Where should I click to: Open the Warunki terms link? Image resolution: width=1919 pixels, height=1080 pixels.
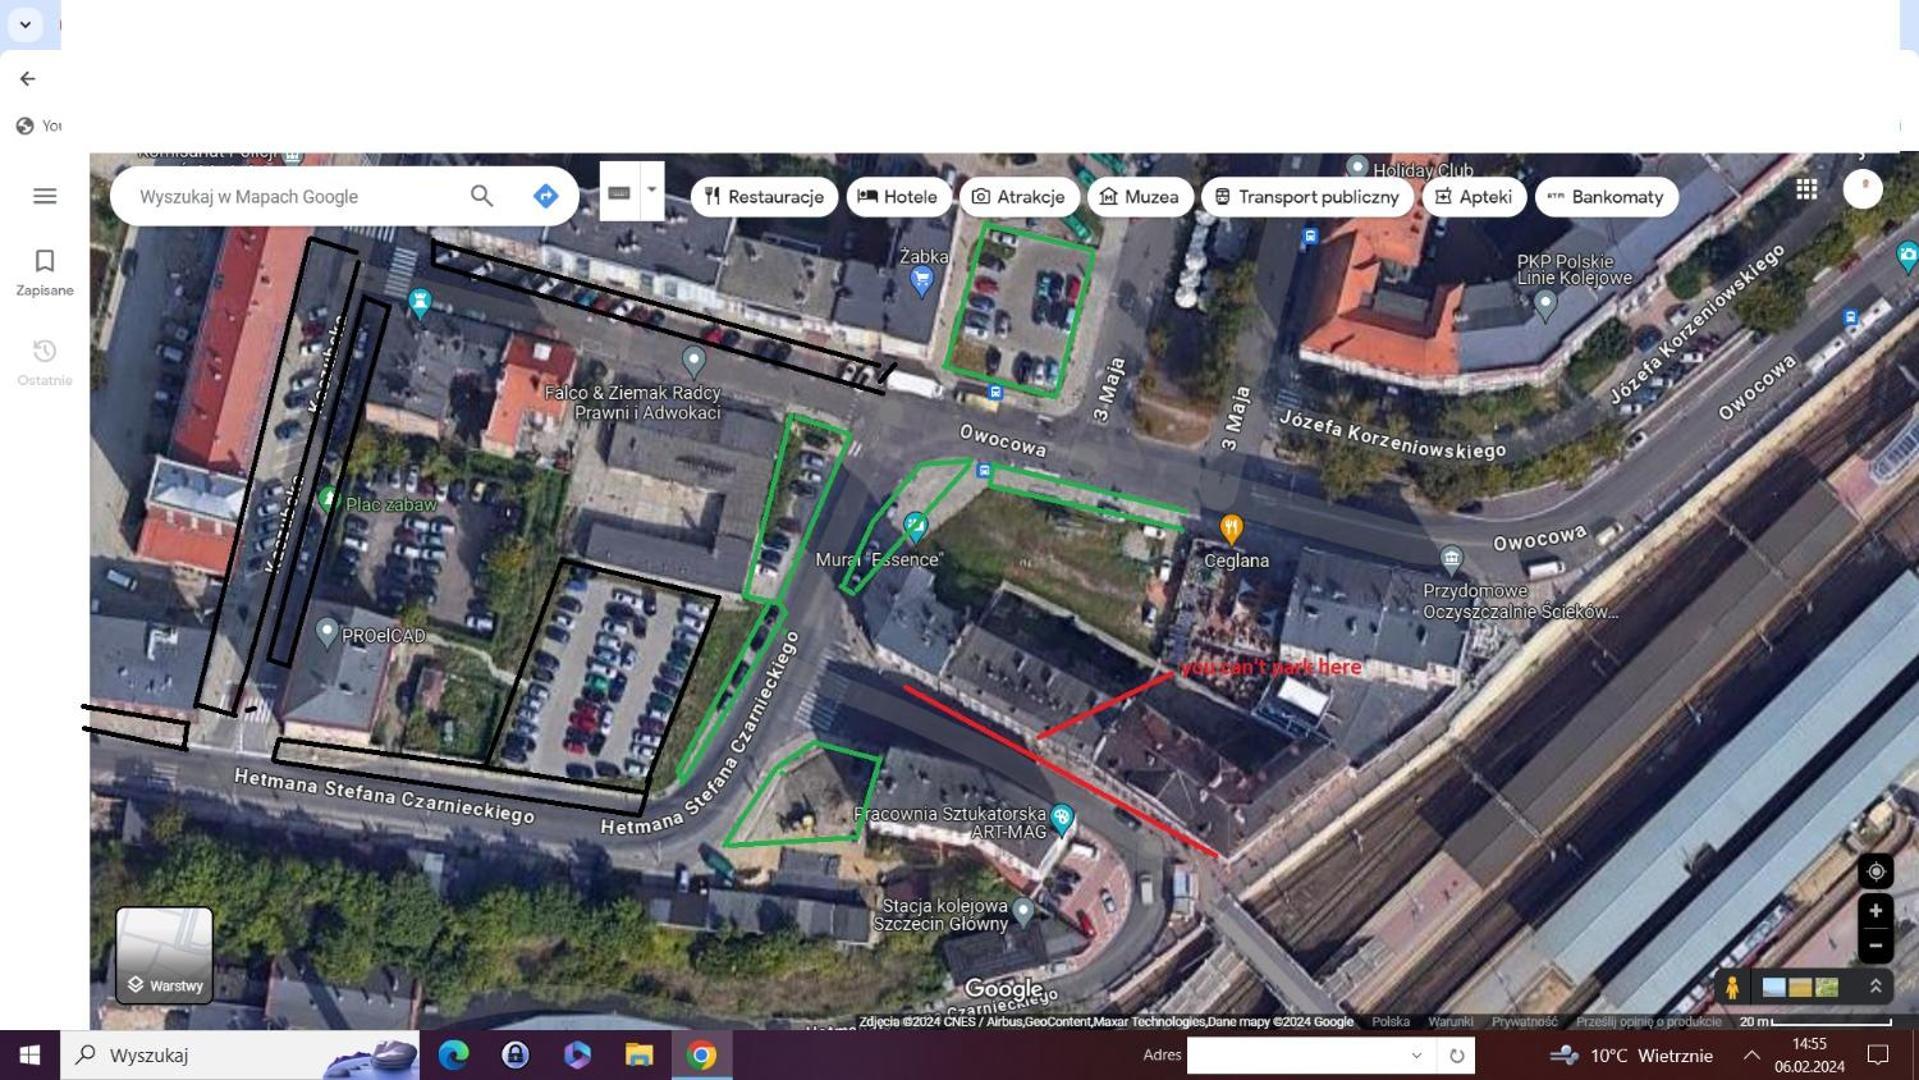(1450, 1022)
